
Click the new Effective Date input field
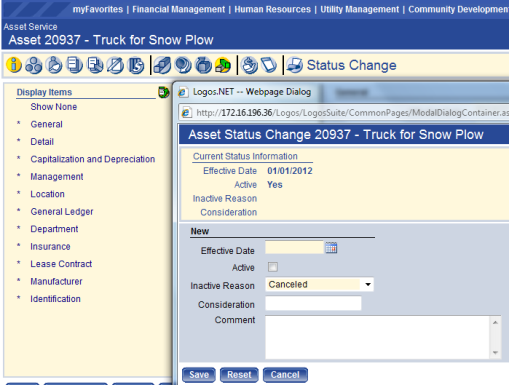click(294, 248)
